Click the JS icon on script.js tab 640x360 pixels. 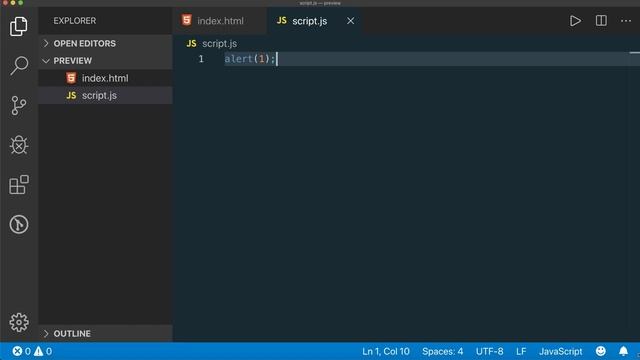point(282,20)
